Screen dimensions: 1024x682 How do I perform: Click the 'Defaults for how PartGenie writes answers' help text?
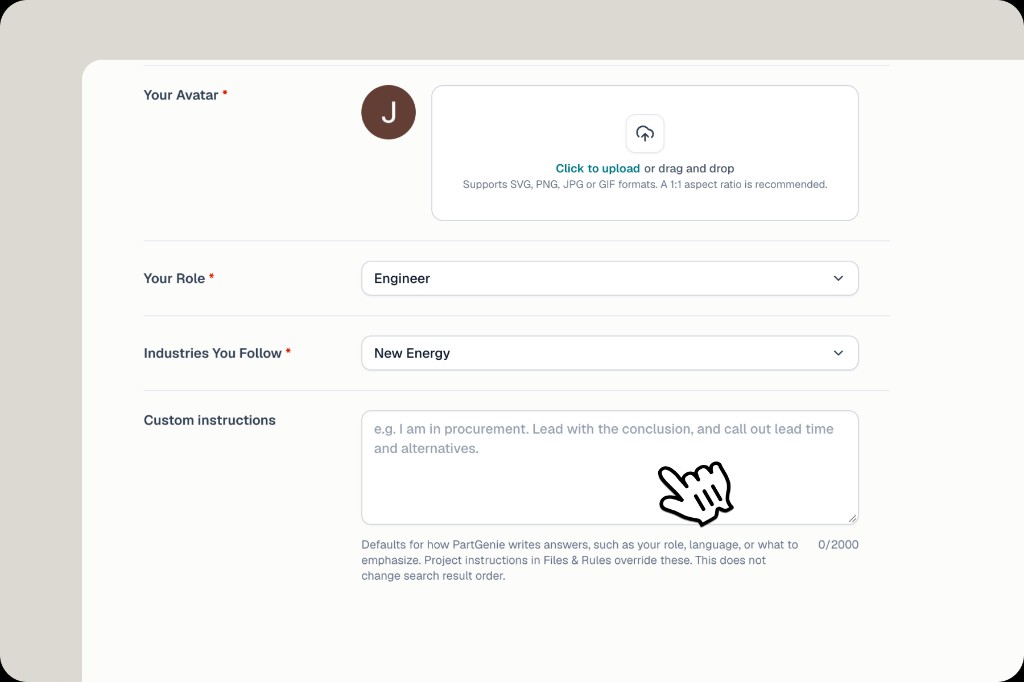point(580,560)
